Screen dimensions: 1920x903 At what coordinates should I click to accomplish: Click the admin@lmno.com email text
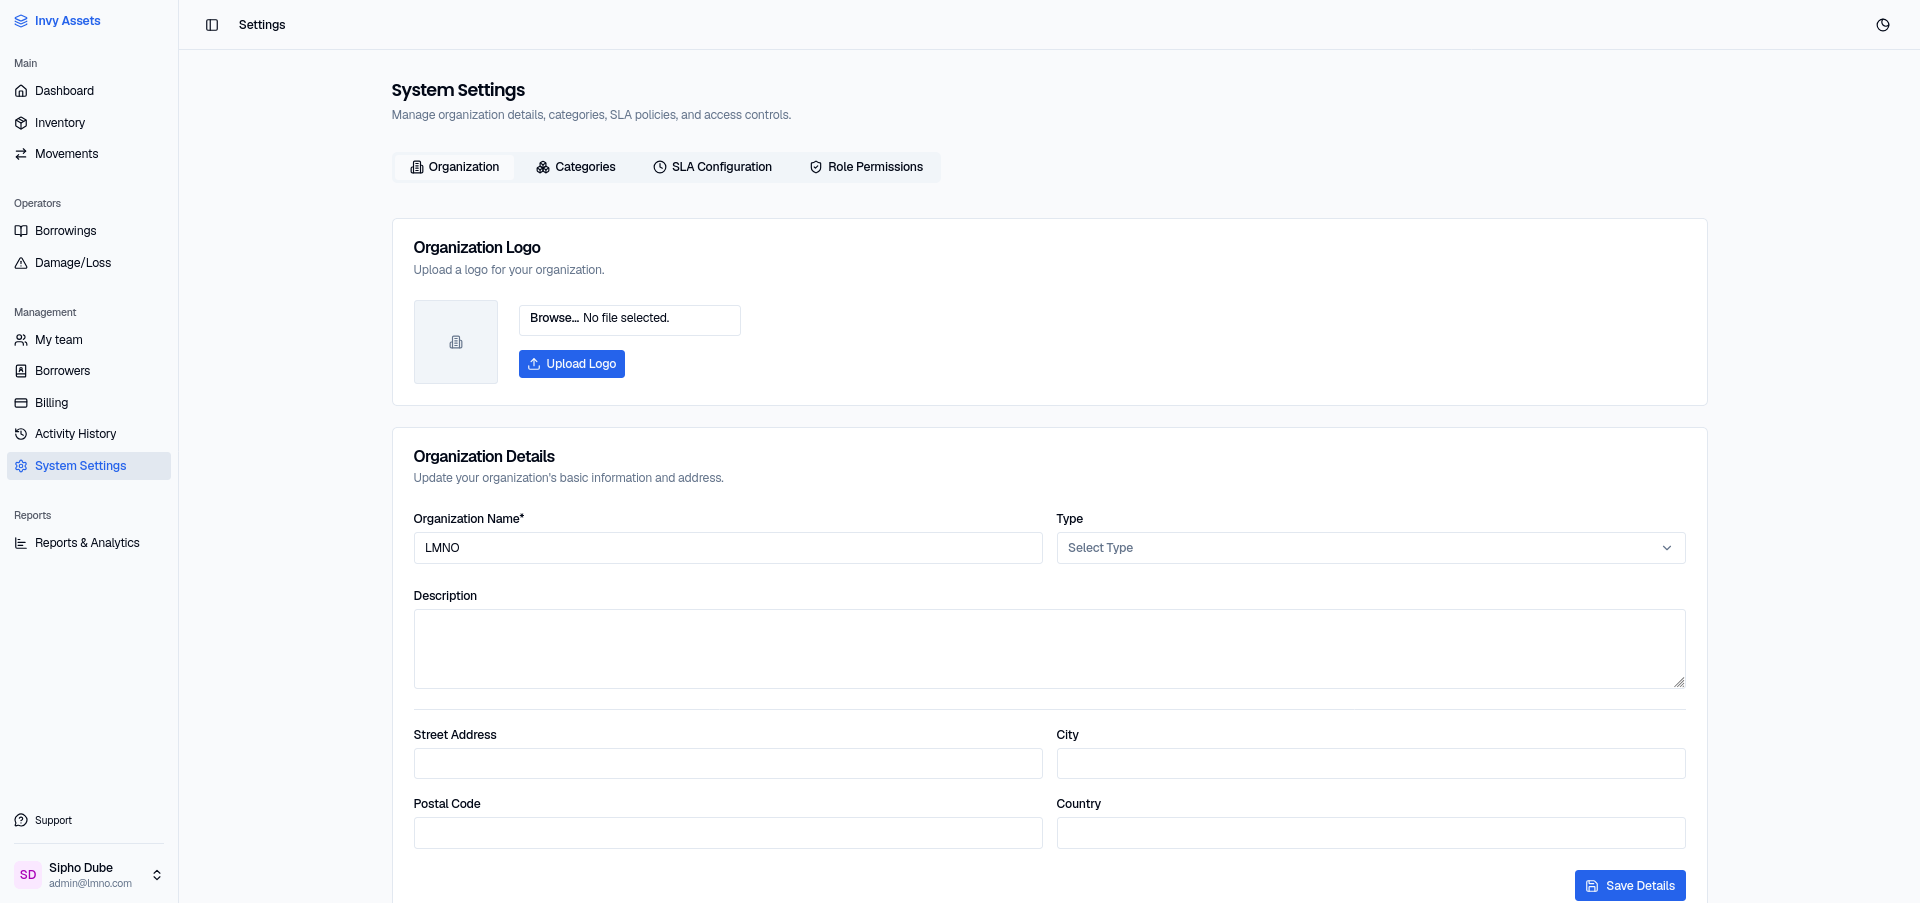pyautogui.click(x=90, y=884)
